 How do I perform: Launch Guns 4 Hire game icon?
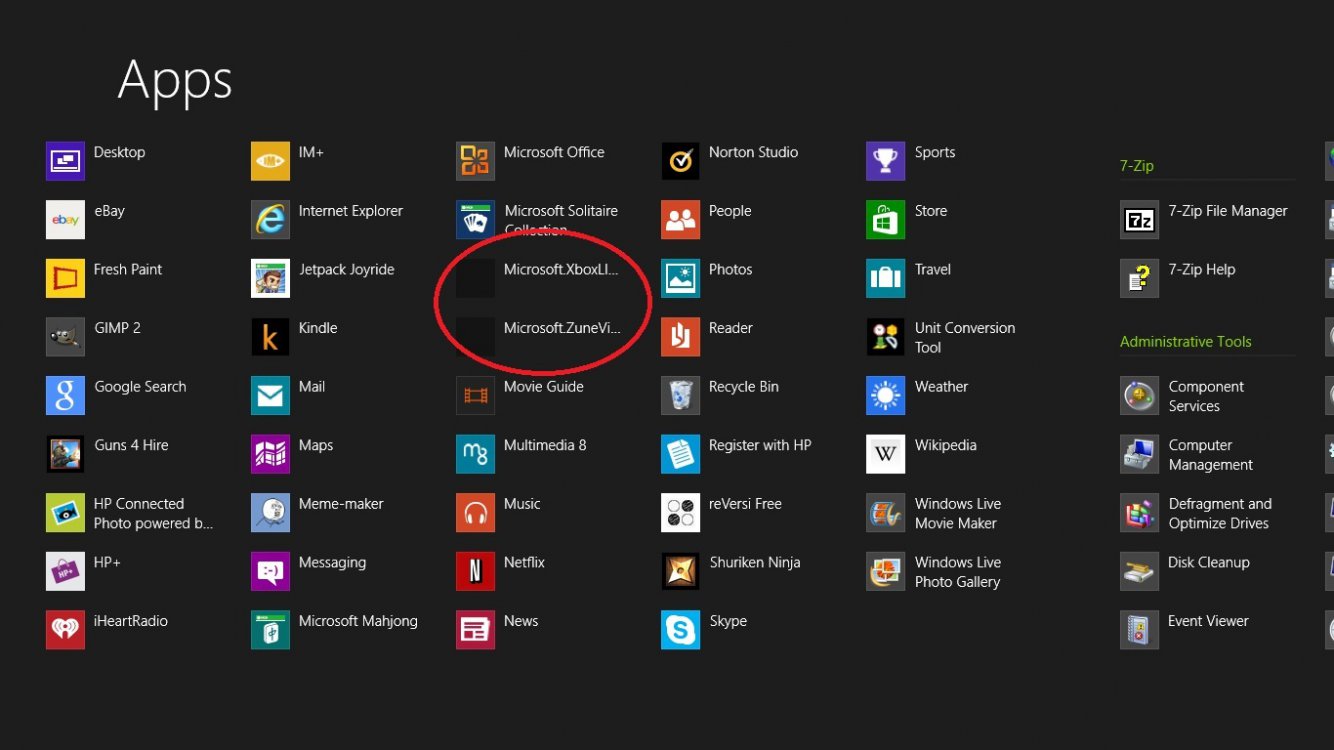pyautogui.click(x=65, y=454)
